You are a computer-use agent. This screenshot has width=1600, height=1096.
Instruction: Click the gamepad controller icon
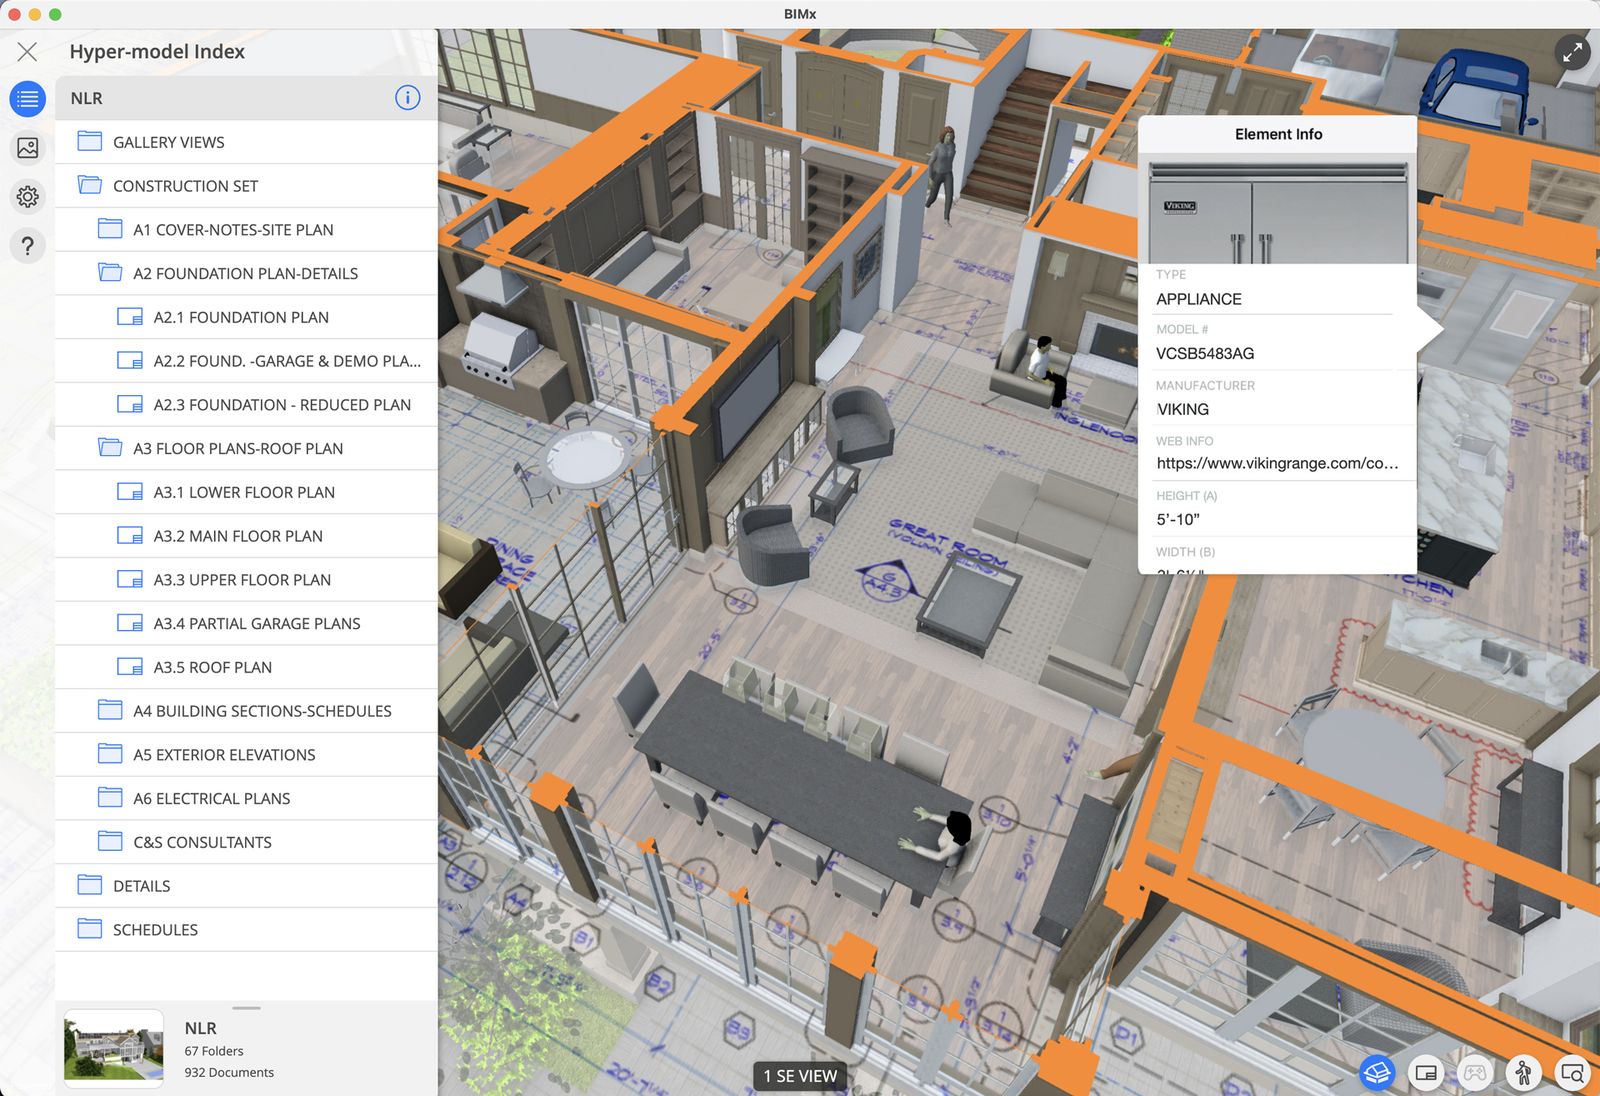(x=1475, y=1073)
